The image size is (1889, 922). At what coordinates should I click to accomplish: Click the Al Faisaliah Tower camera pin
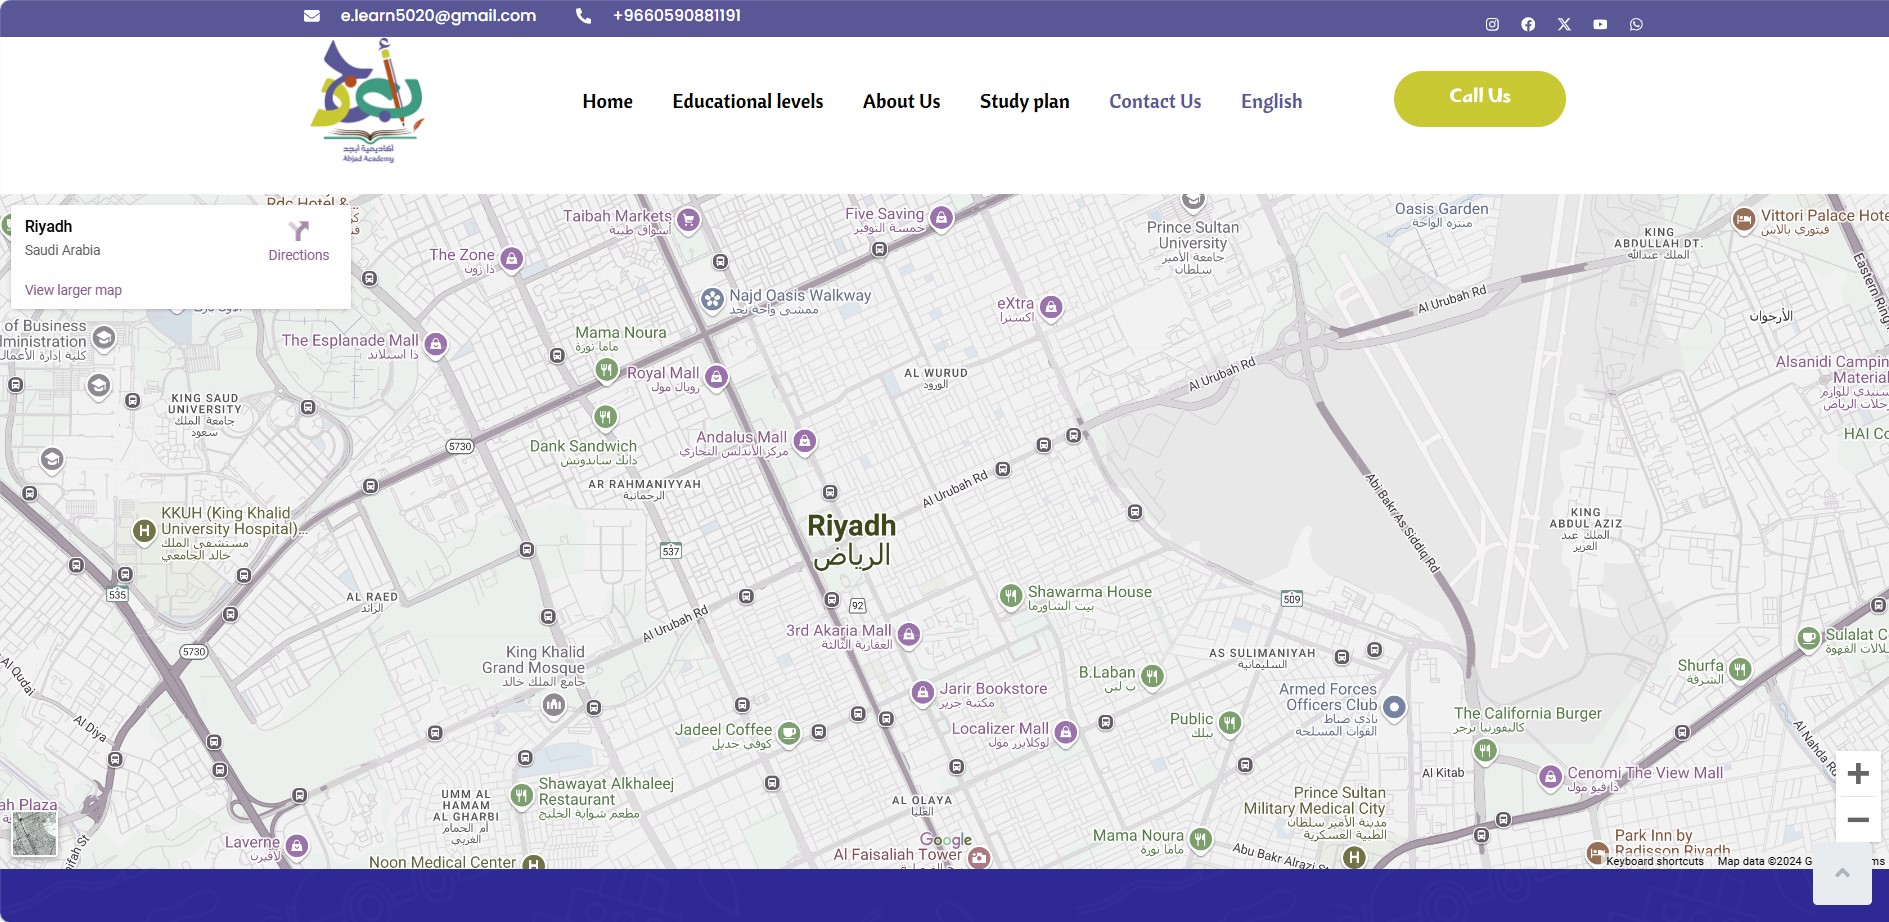(979, 858)
